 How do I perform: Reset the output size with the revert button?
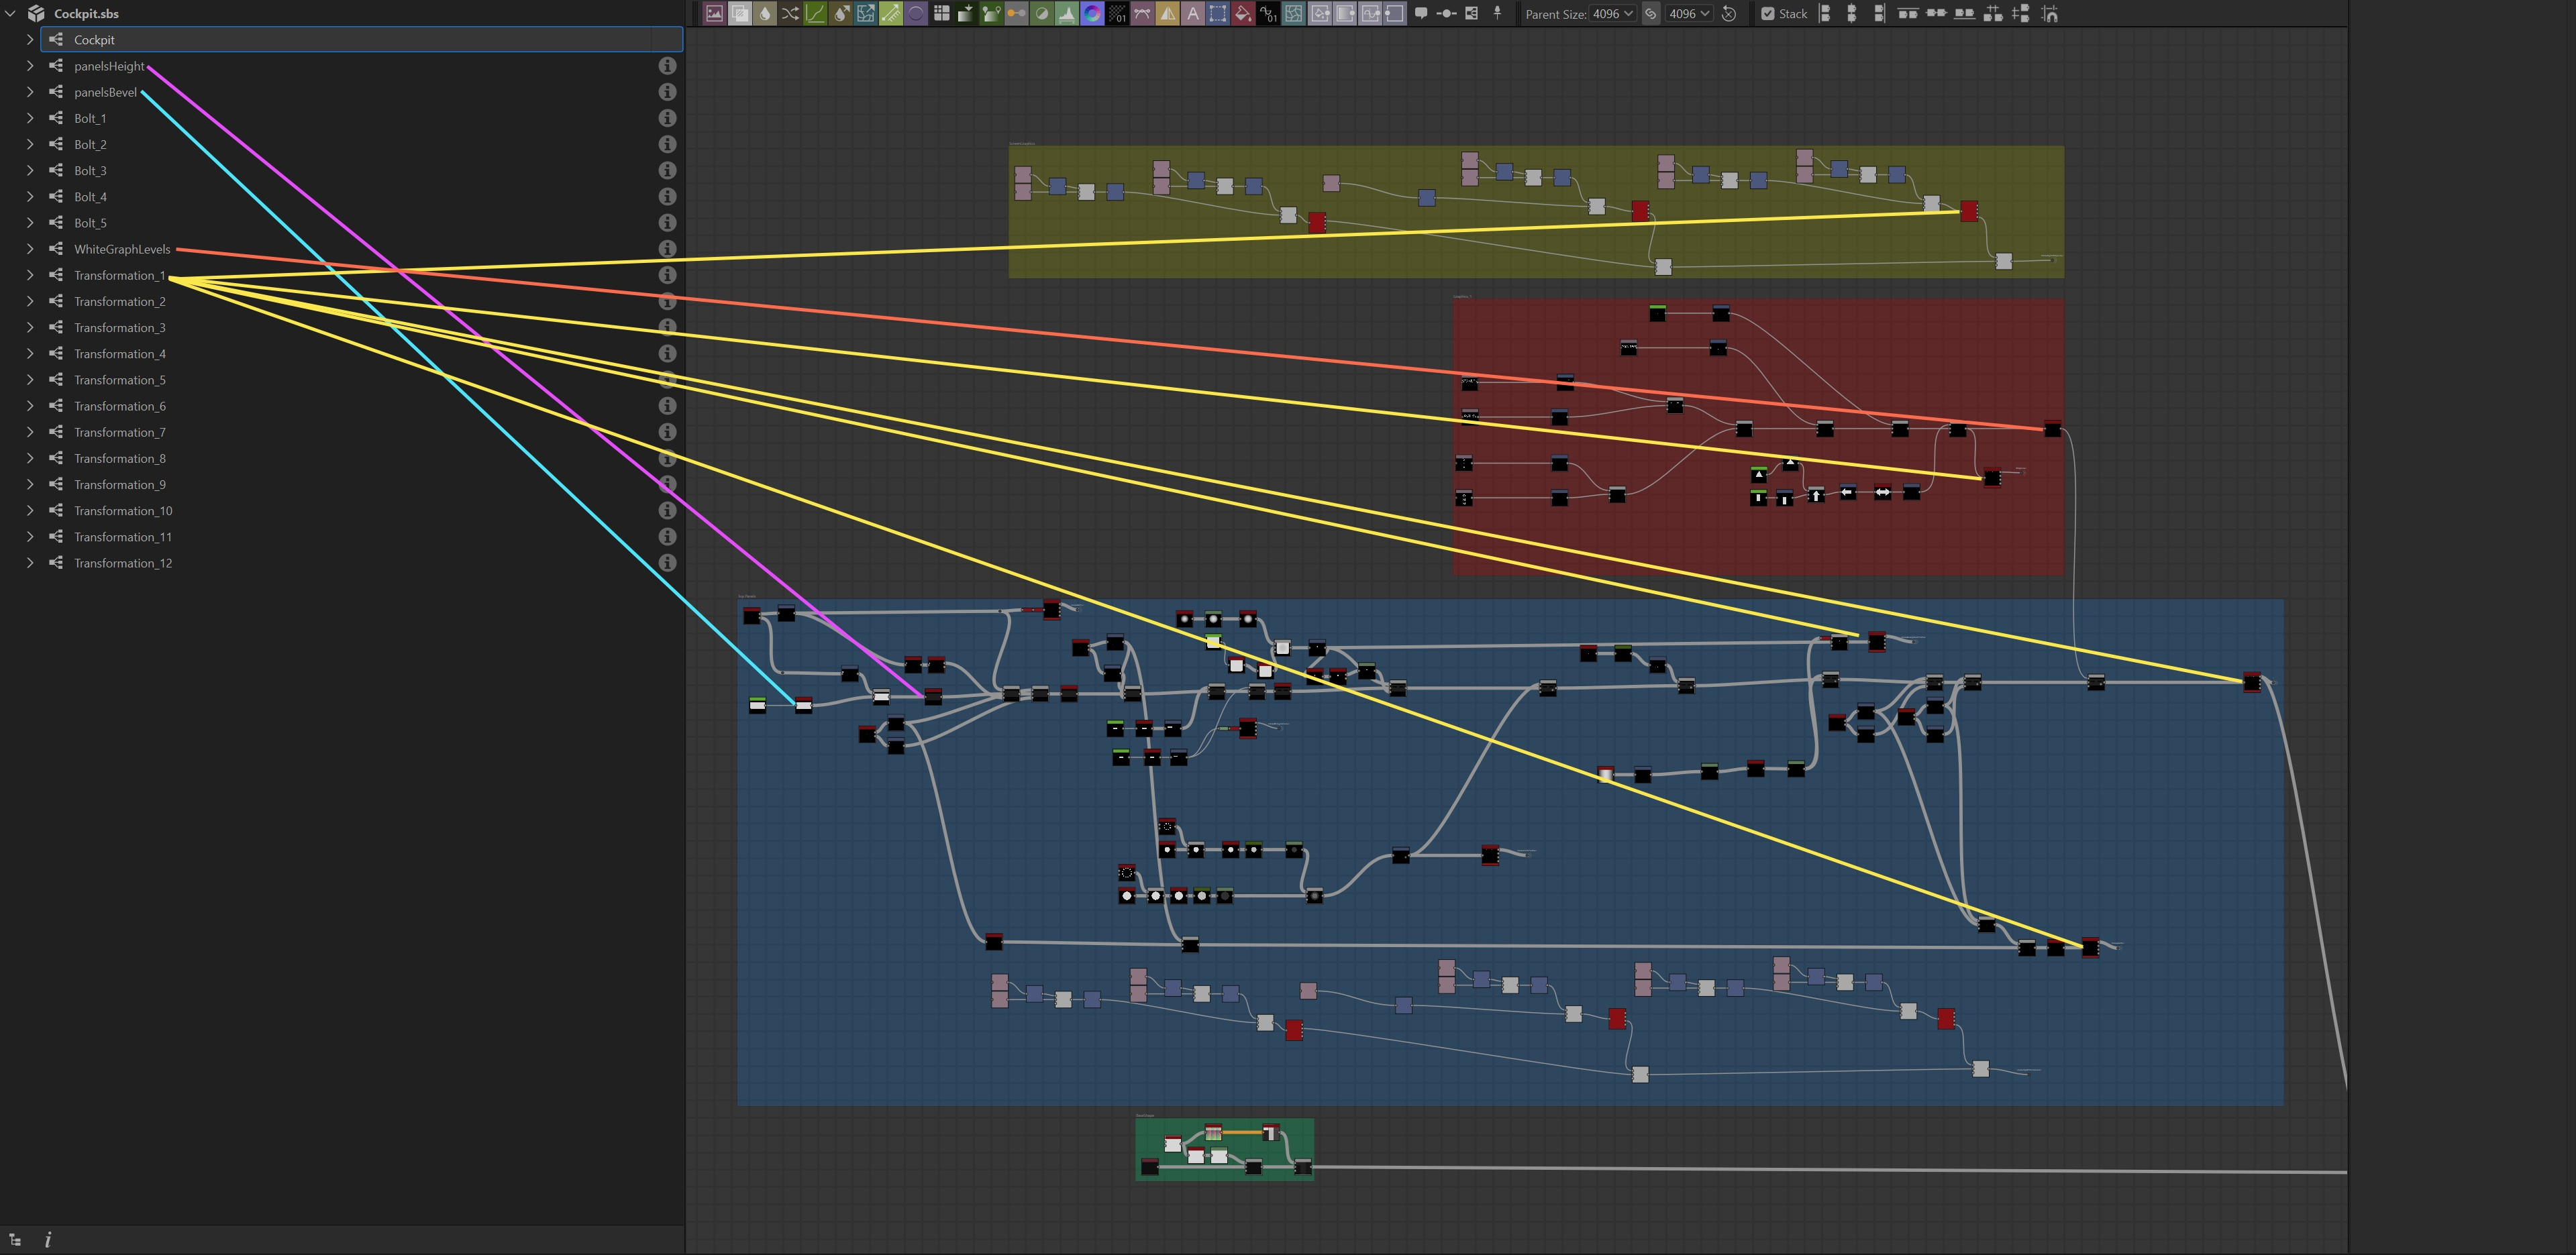[x=1728, y=13]
